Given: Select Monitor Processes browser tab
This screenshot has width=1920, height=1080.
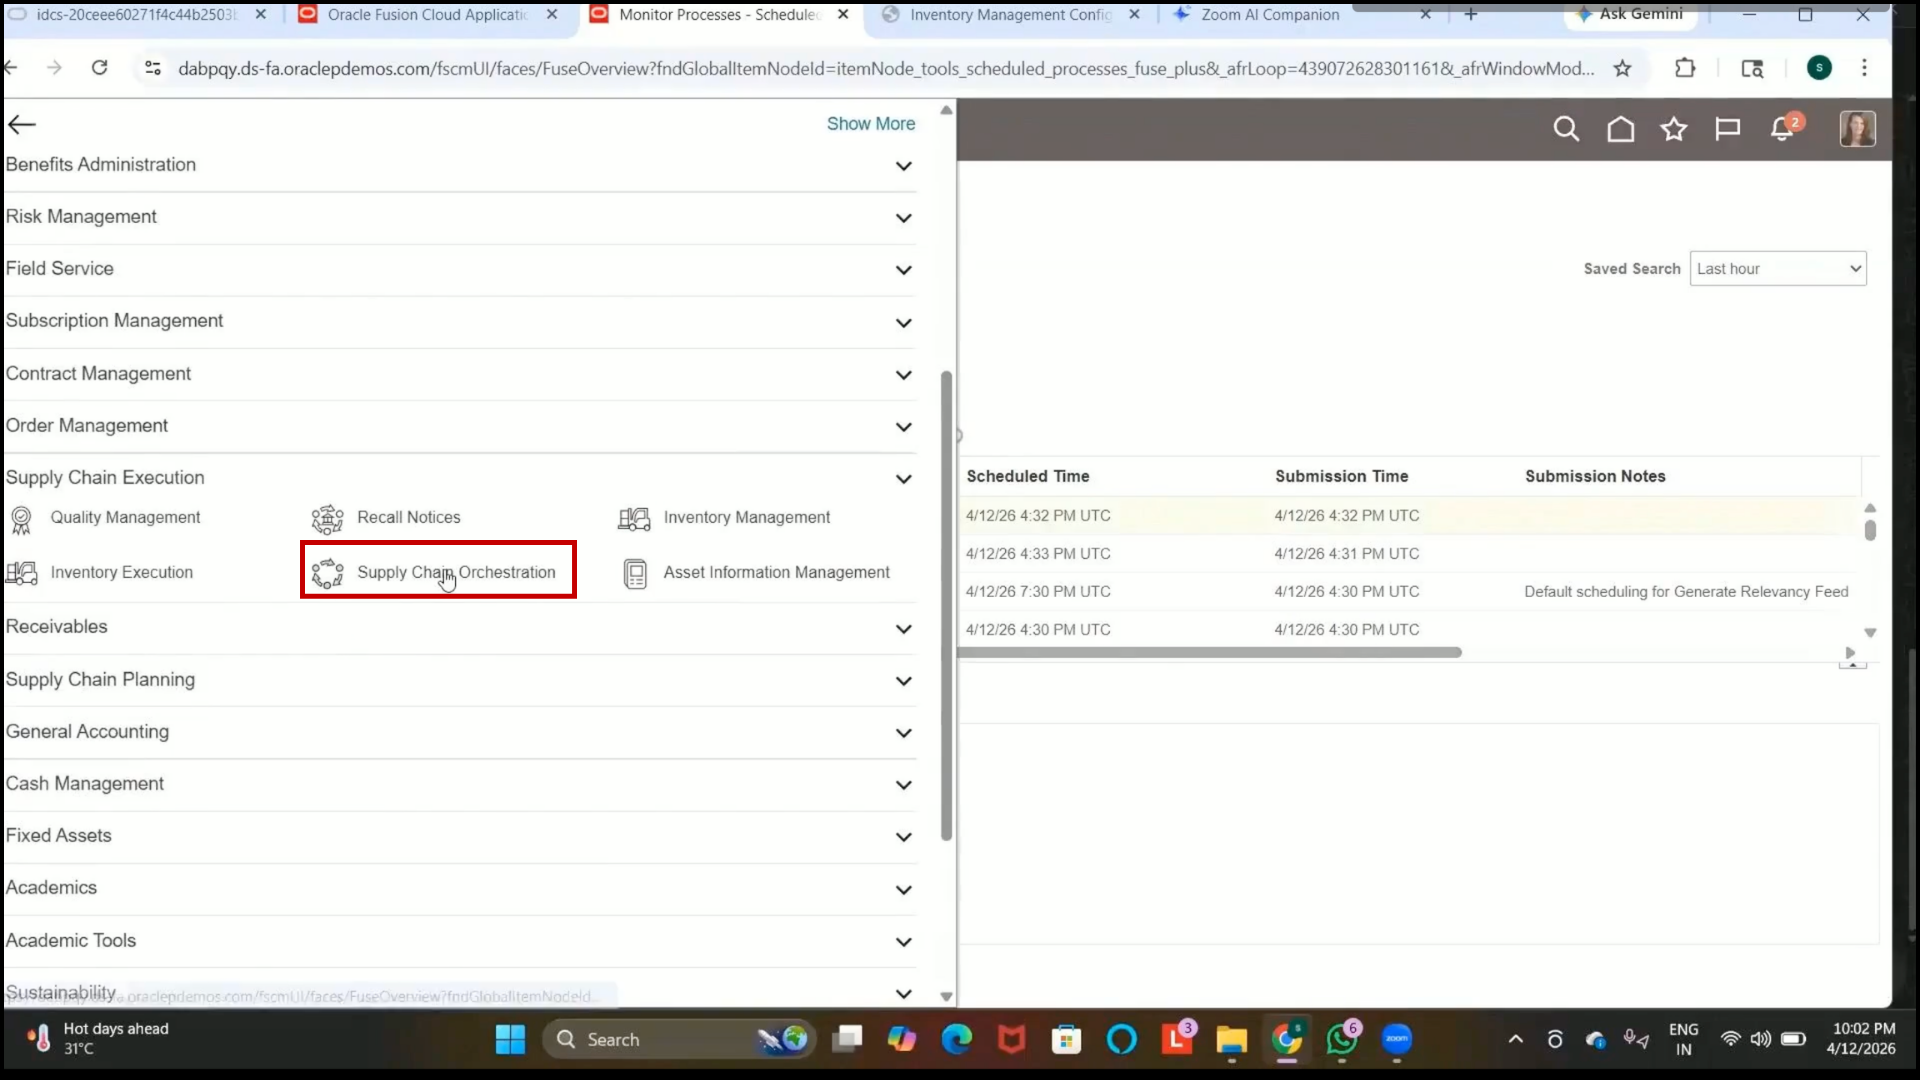Looking at the screenshot, I should [x=718, y=15].
